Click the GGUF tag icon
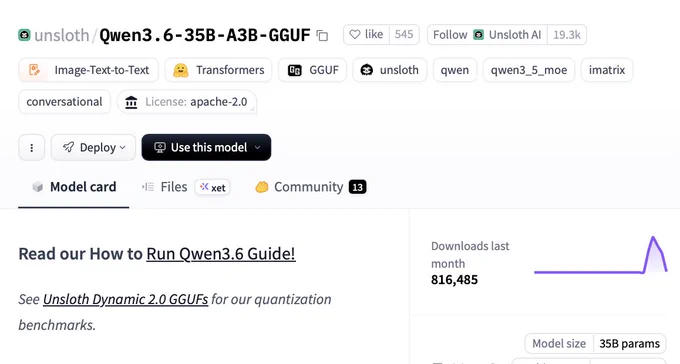680x364 pixels. click(294, 70)
